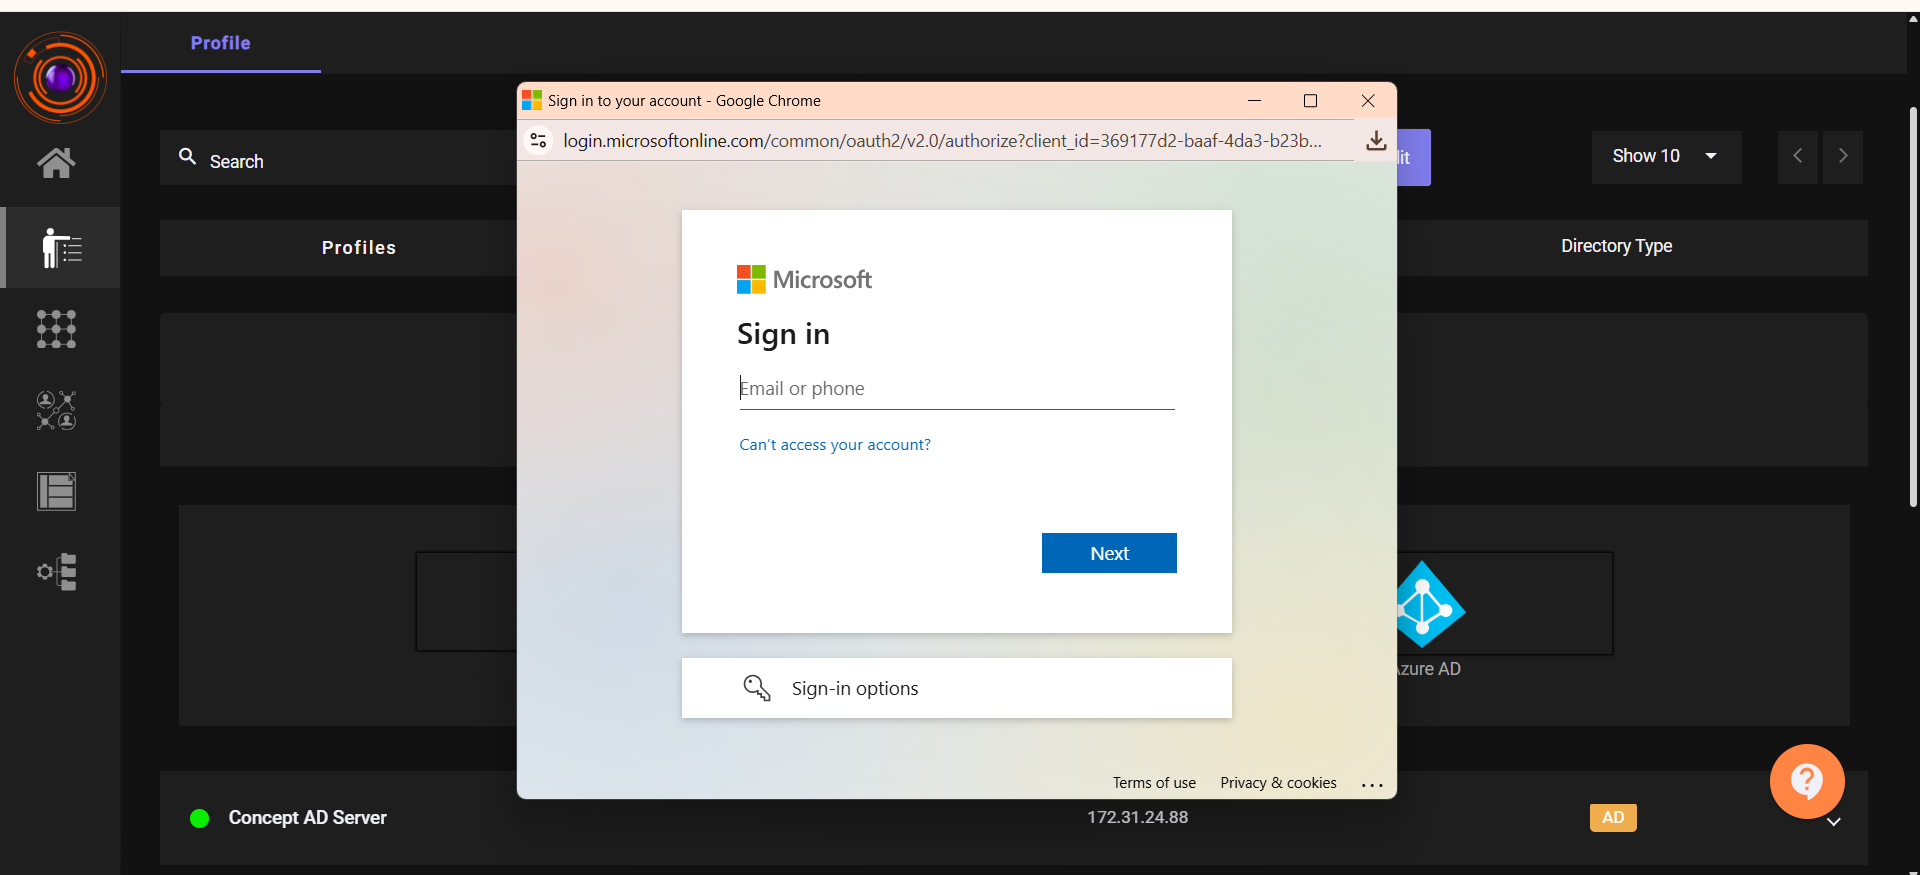Minimize the Chrome sign-in window
This screenshot has width=1920, height=875.
pyautogui.click(x=1254, y=101)
